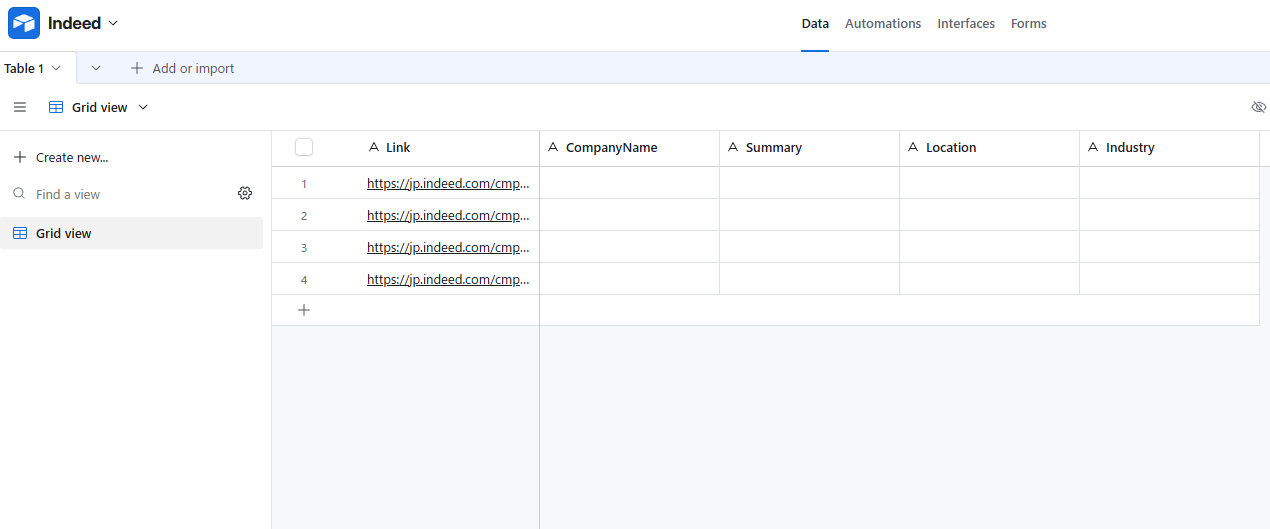Click the hidden fields eye icon
This screenshot has width=1270, height=529.
[1258, 107]
